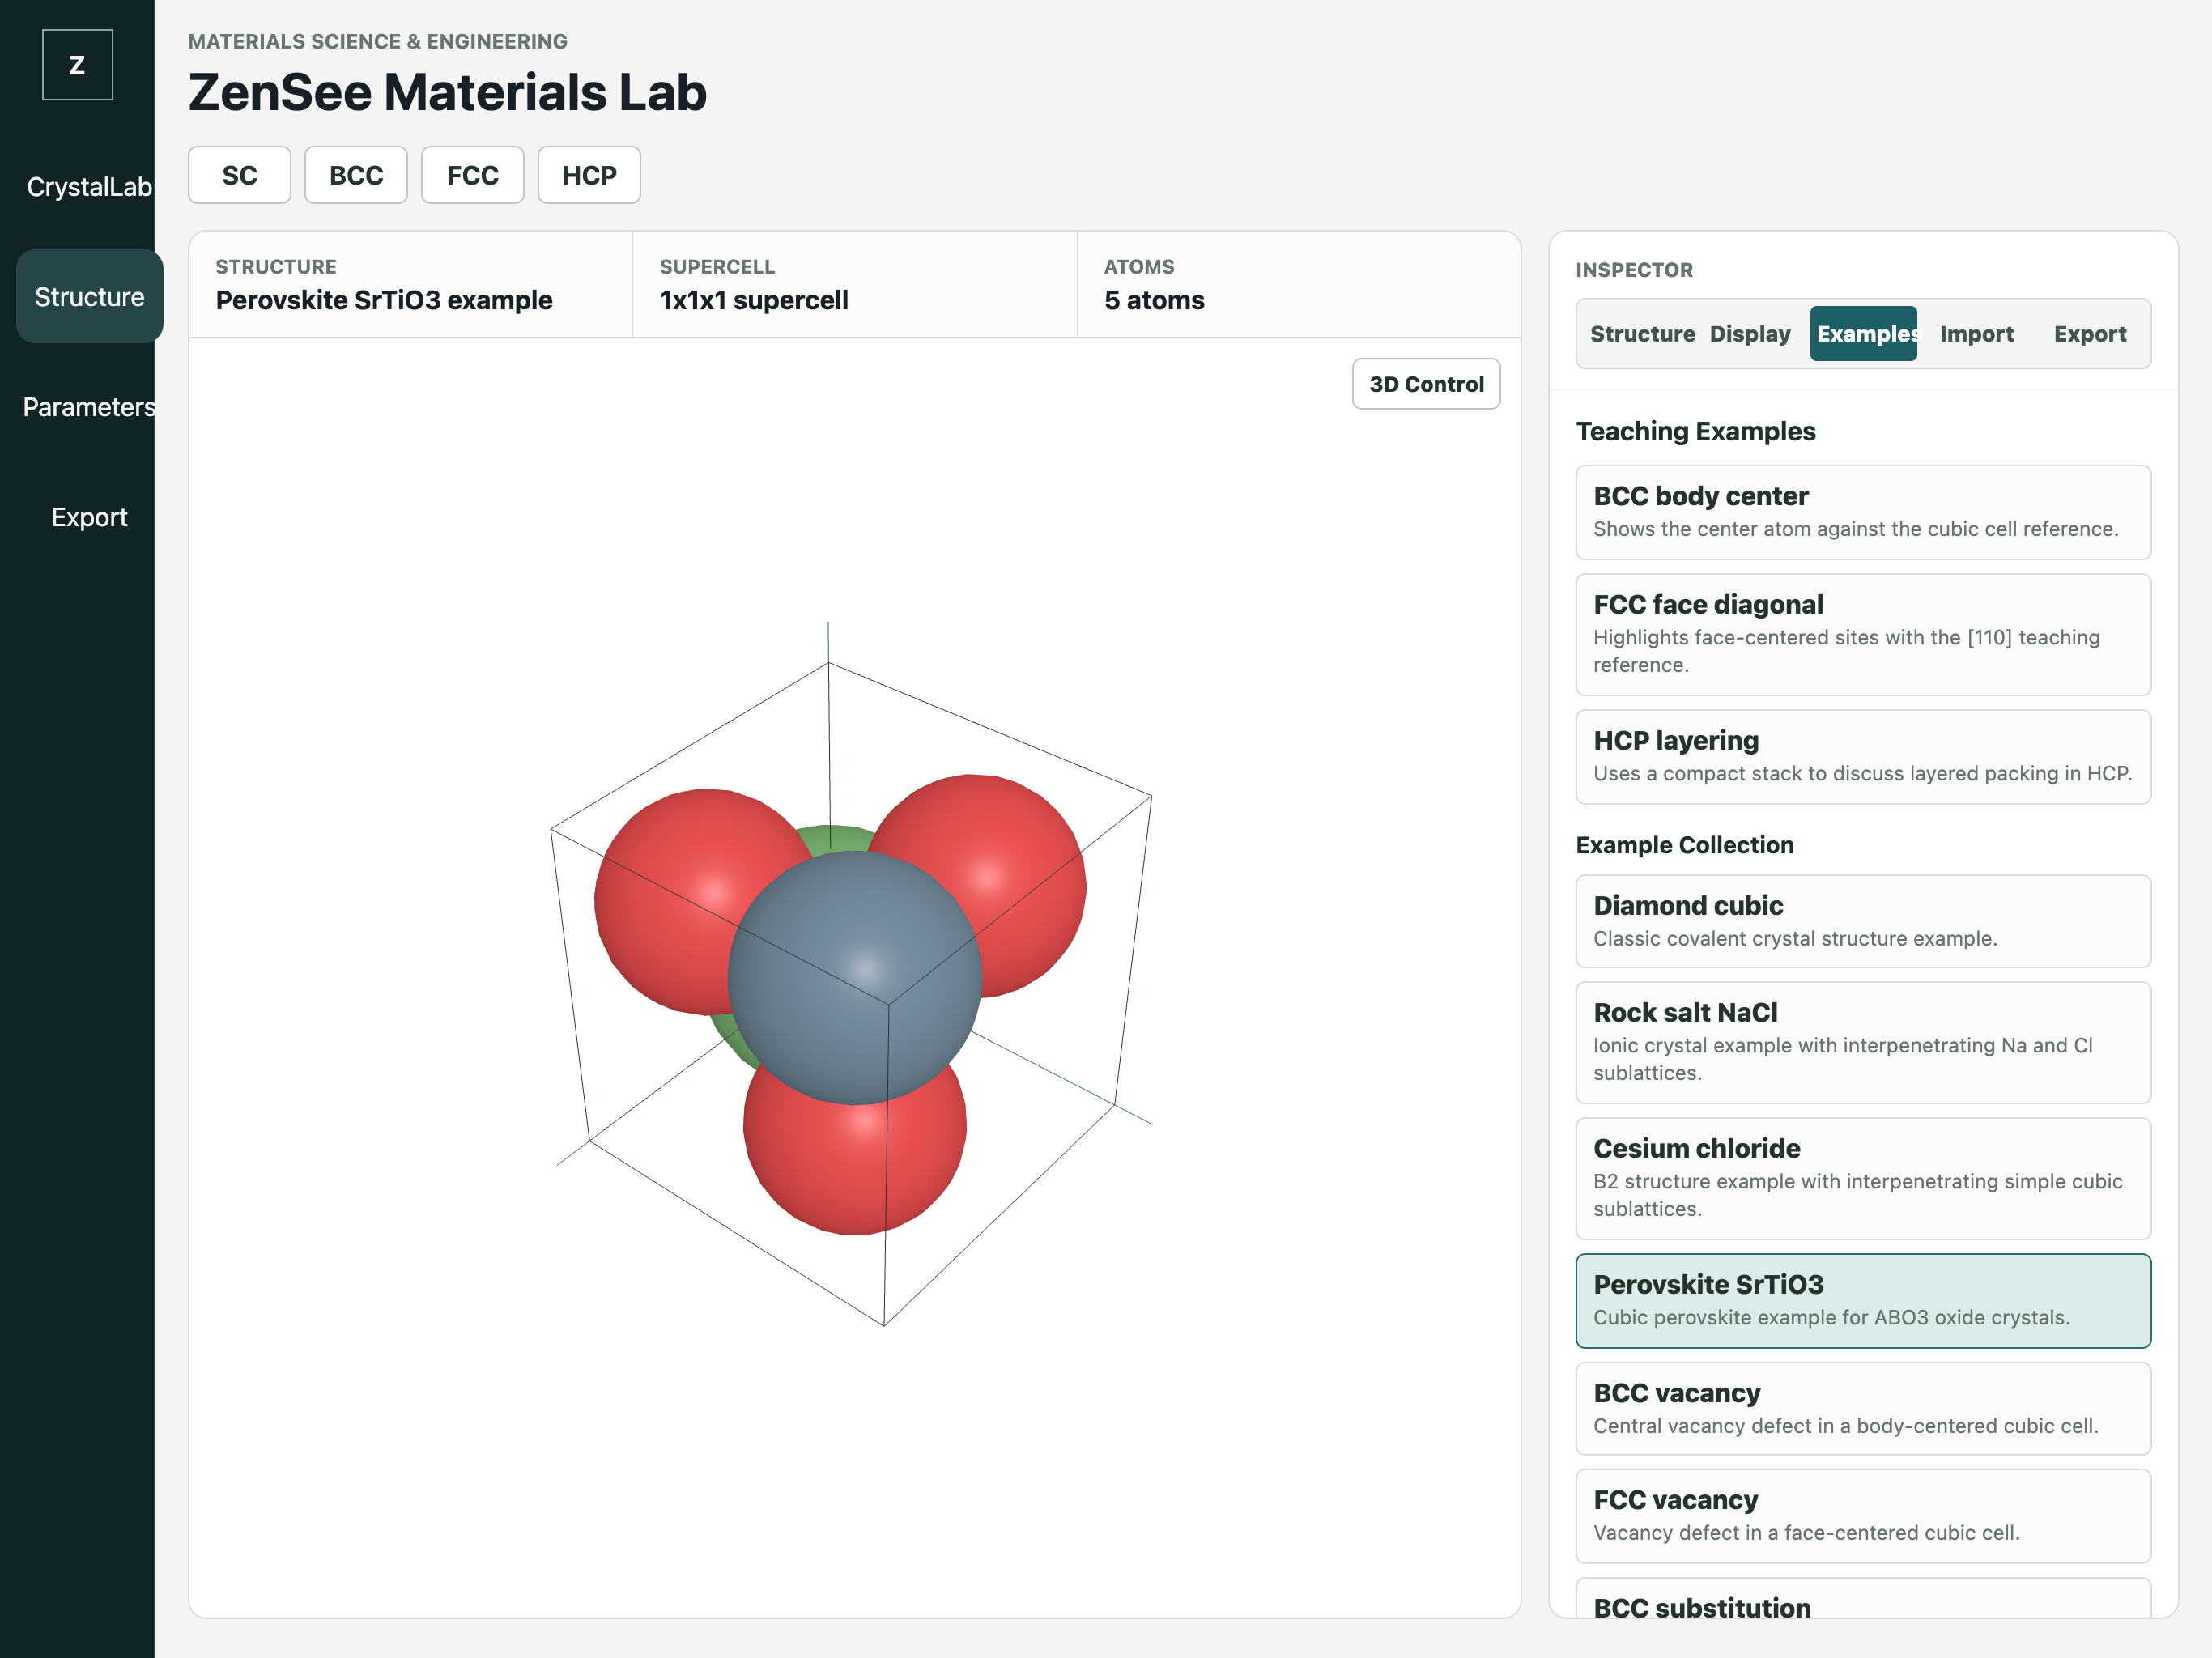The width and height of the screenshot is (2212, 1658).
Task: Click the bottom red oxygen atom
Action: click(x=855, y=1165)
